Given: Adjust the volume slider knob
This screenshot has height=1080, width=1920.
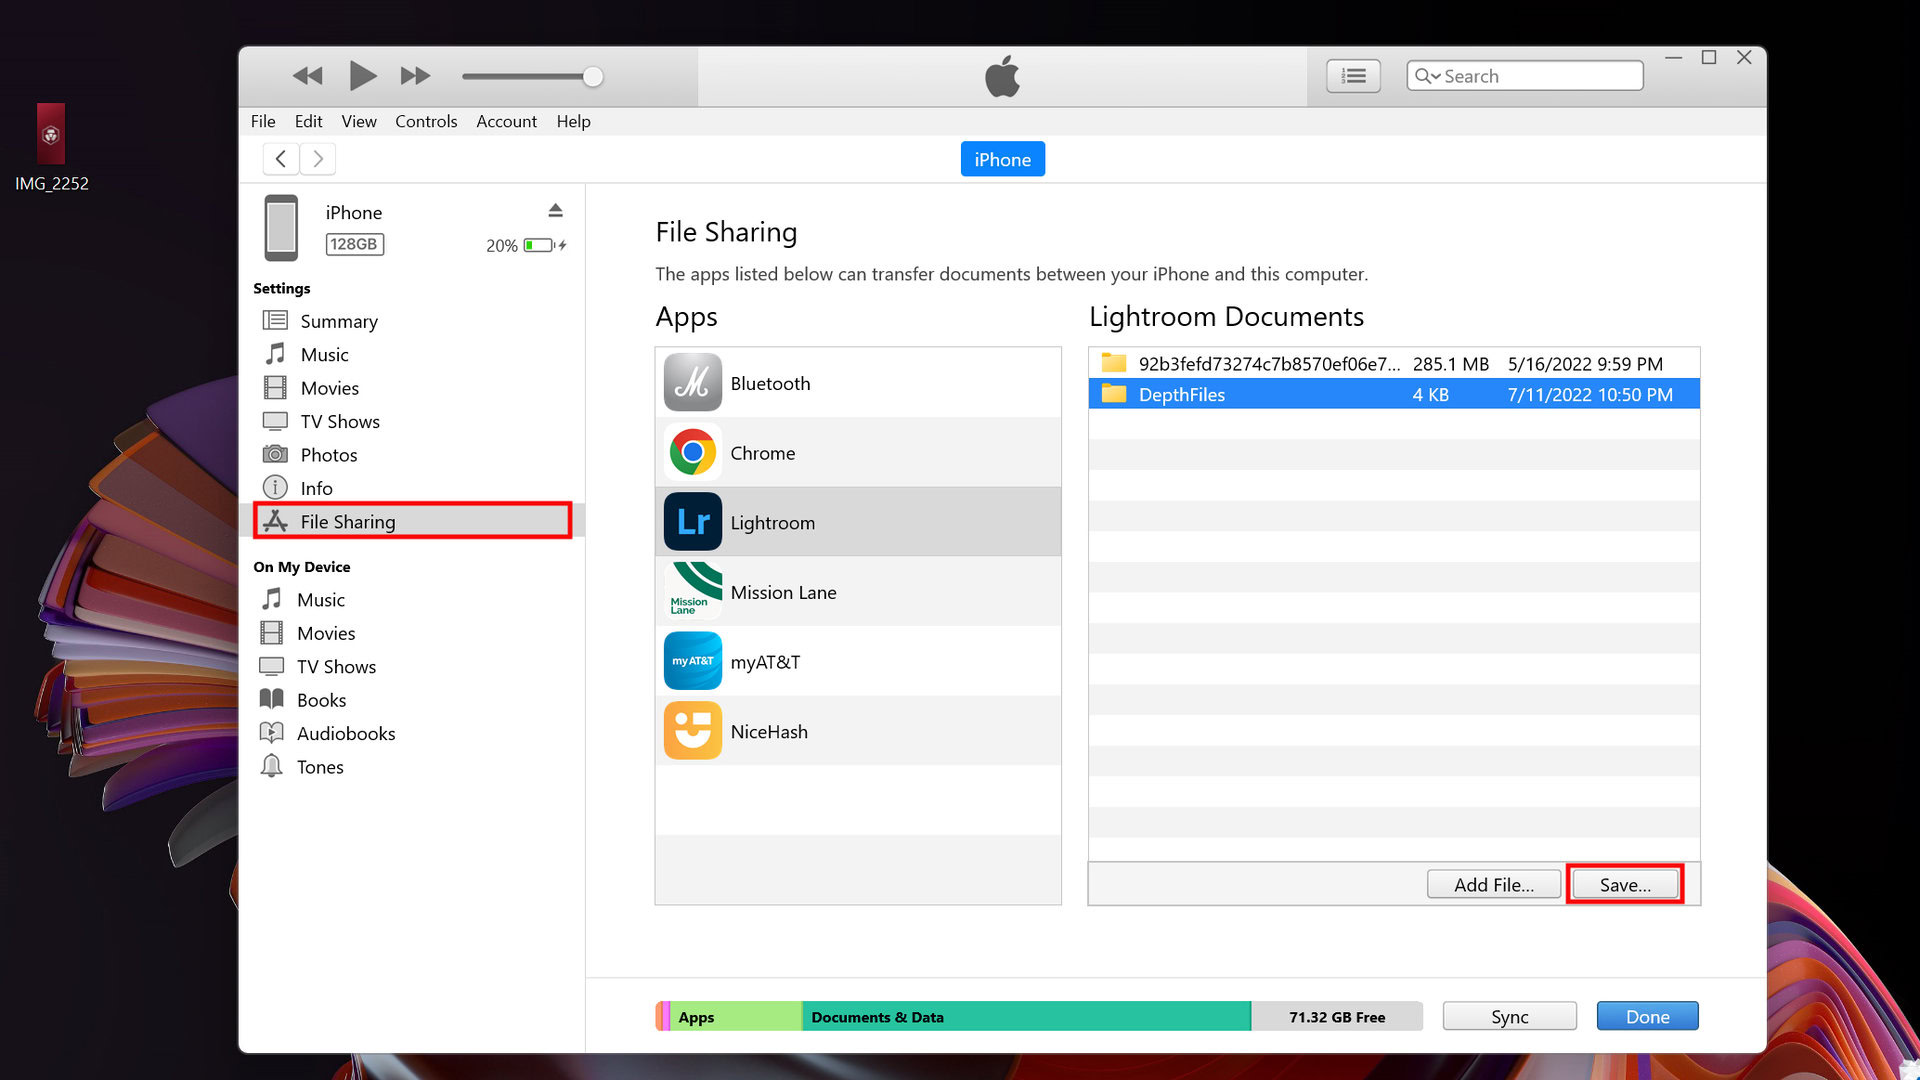Looking at the screenshot, I should click(593, 77).
